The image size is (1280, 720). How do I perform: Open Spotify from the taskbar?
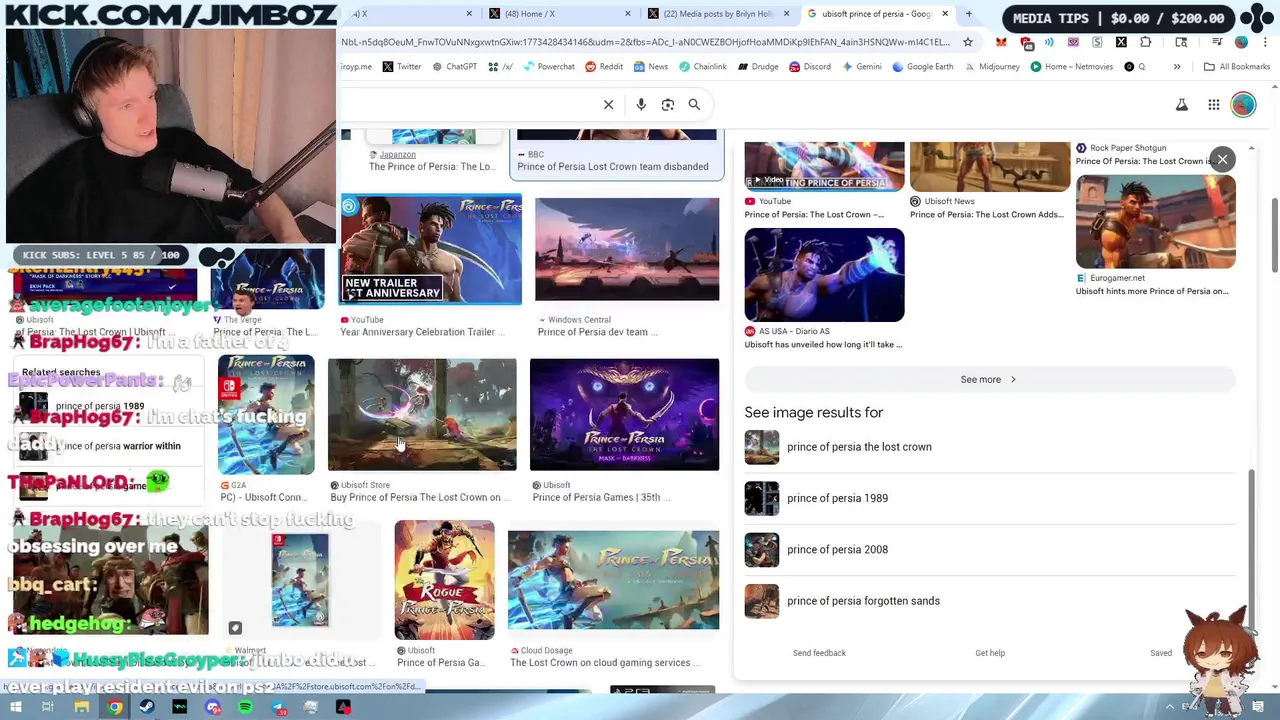pyautogui.click(x=245, y=707)
